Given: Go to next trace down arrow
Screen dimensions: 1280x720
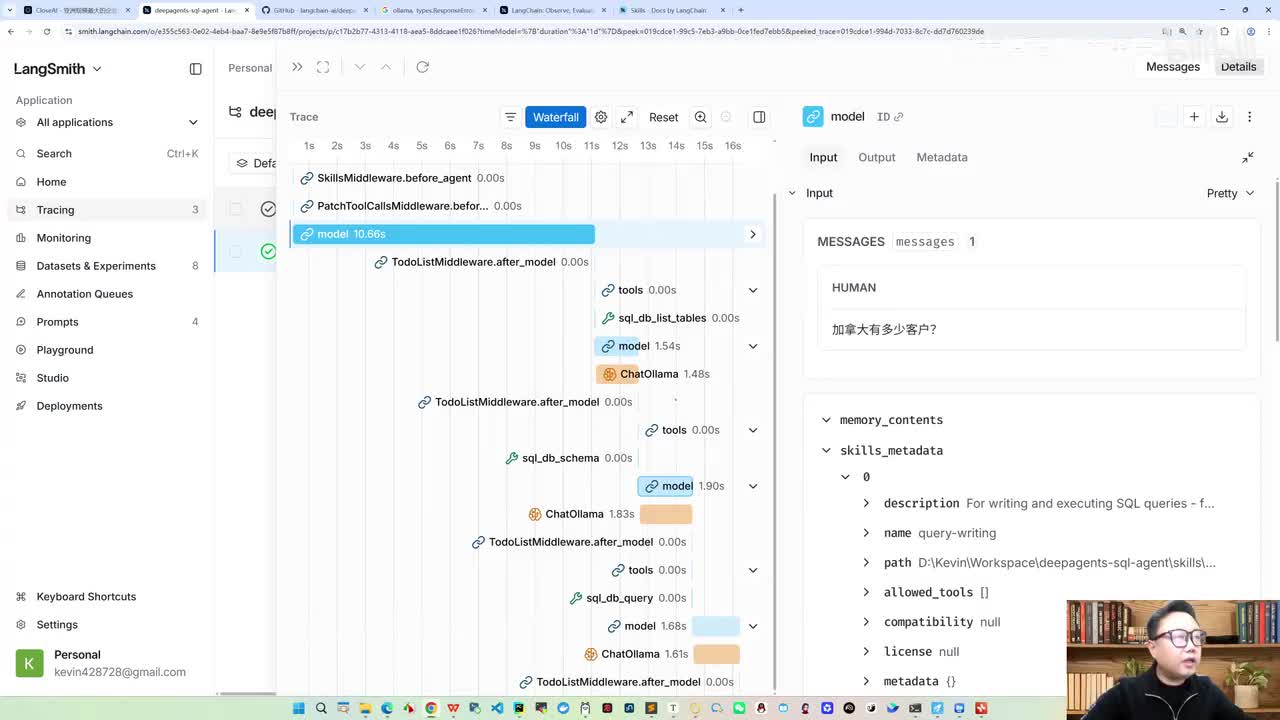Looking at the screenshot, I should (359, 67).
